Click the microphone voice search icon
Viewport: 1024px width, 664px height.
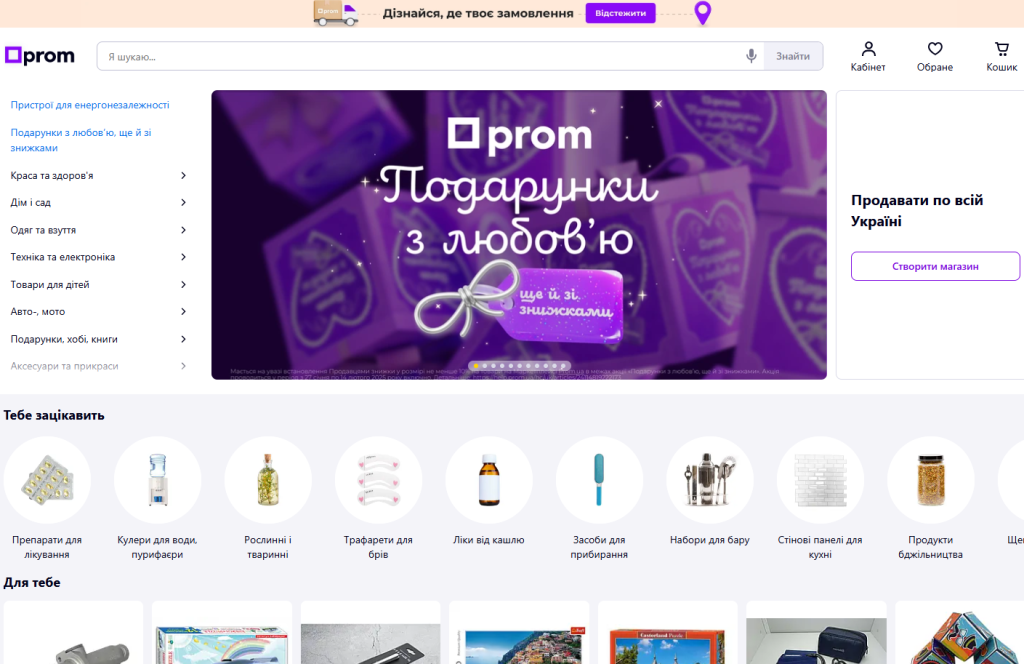[x=751, y=56]
